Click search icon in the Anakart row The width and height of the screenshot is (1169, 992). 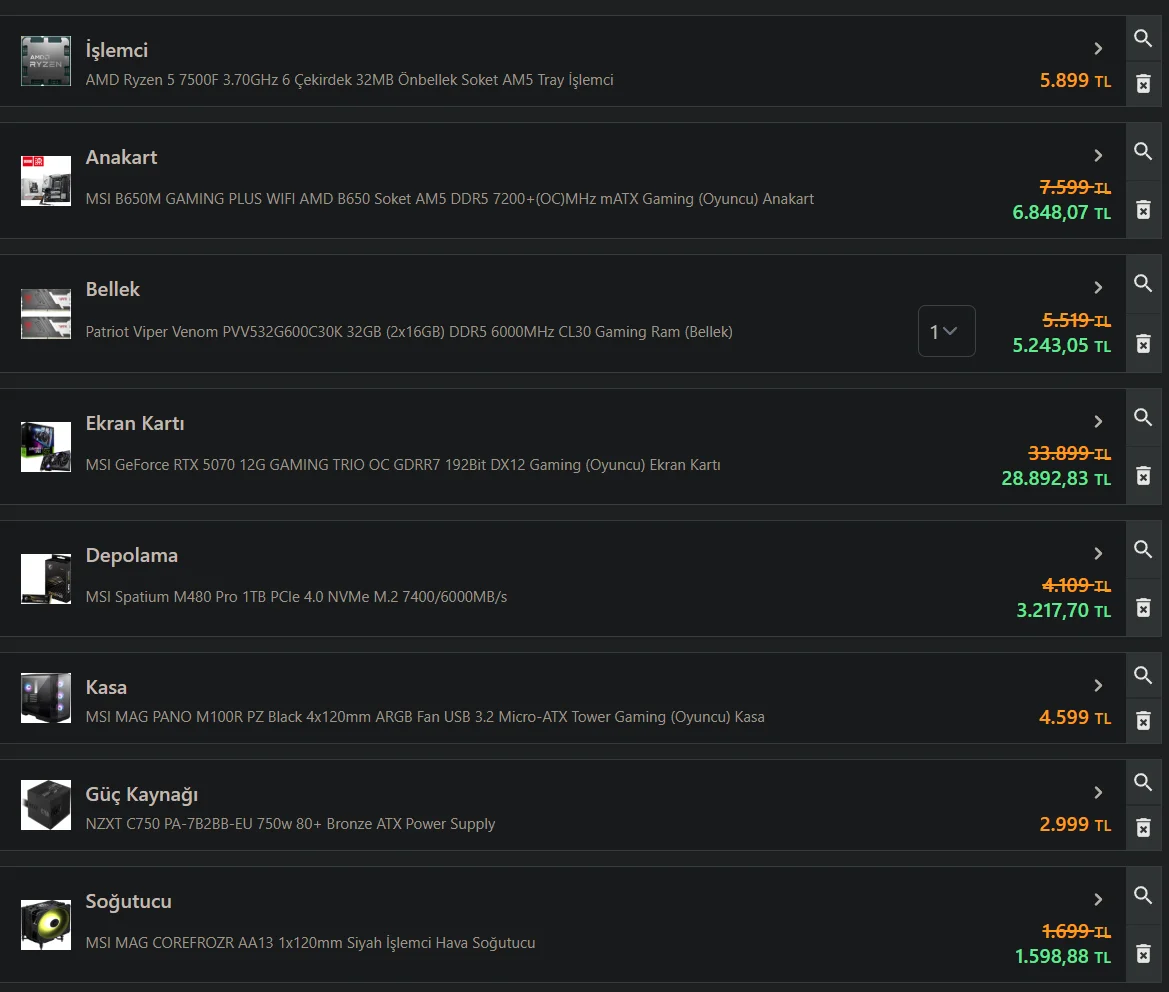(1143, 151)
